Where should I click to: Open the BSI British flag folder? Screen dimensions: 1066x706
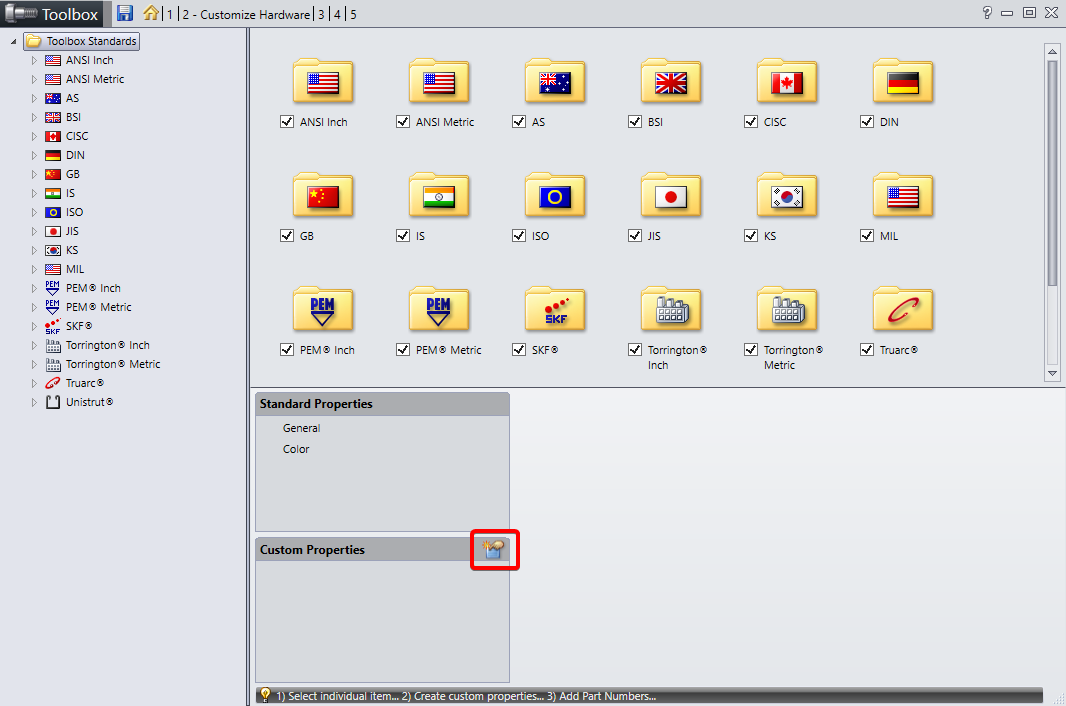(x=670, y=81)
